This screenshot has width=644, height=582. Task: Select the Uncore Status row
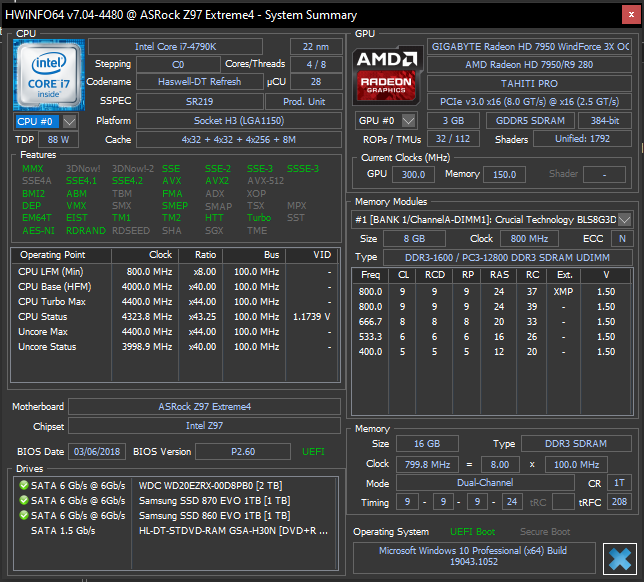[175, 347]
